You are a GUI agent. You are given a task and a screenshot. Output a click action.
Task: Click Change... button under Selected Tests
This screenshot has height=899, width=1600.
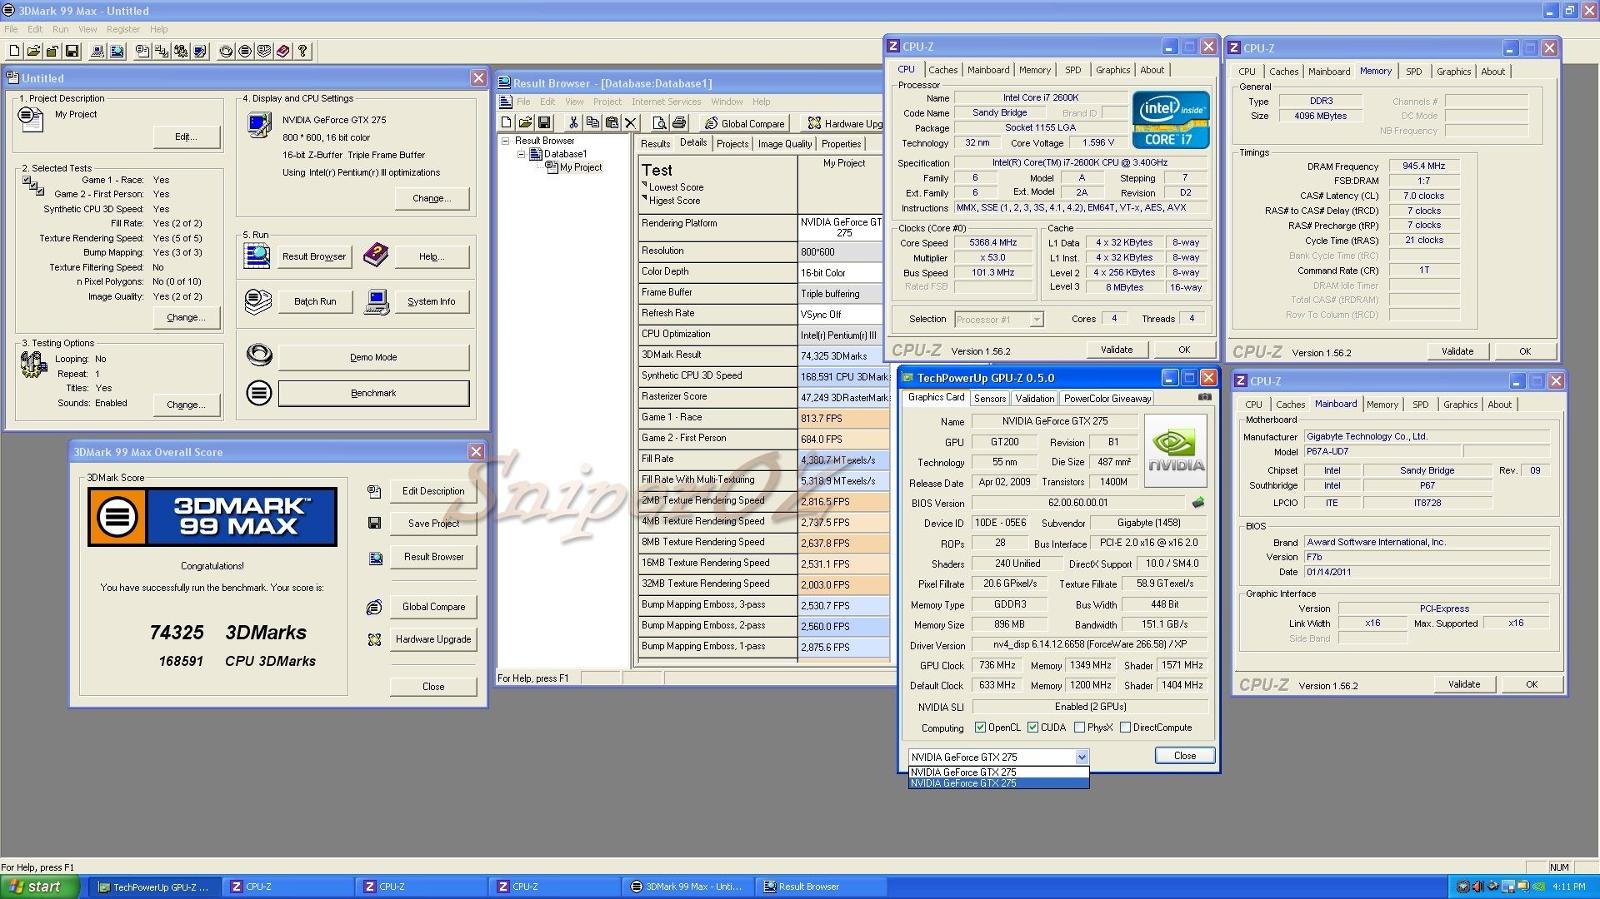(x=186, y=317)
